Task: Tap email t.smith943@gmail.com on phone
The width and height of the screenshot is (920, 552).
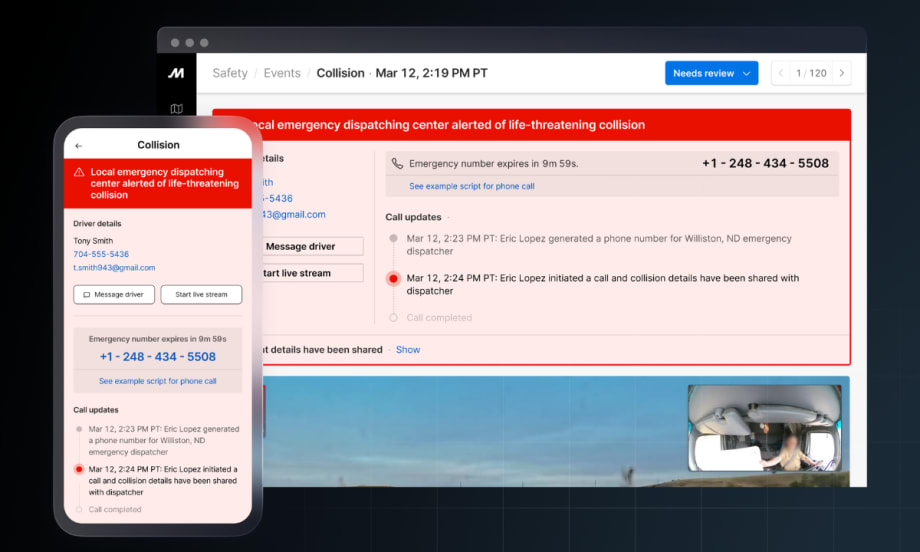Action: [x=114, y=267]
